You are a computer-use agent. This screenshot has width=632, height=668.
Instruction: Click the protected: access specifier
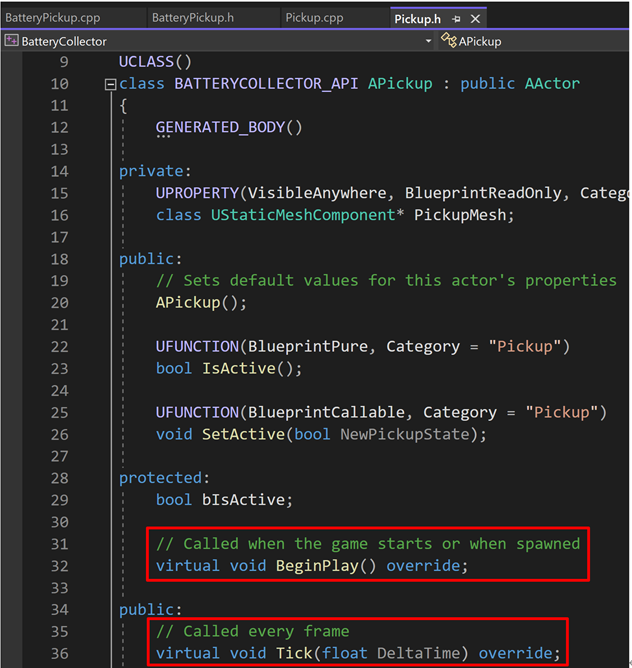tap(164, 478)
